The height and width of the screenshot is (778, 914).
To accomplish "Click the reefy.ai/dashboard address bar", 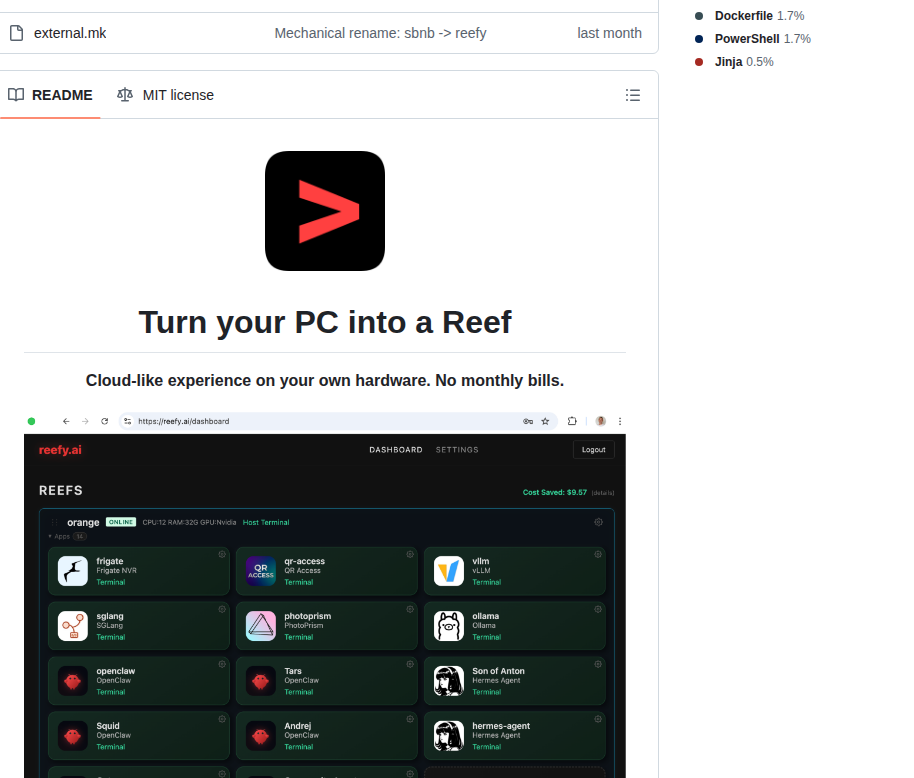I will point(338,421).
